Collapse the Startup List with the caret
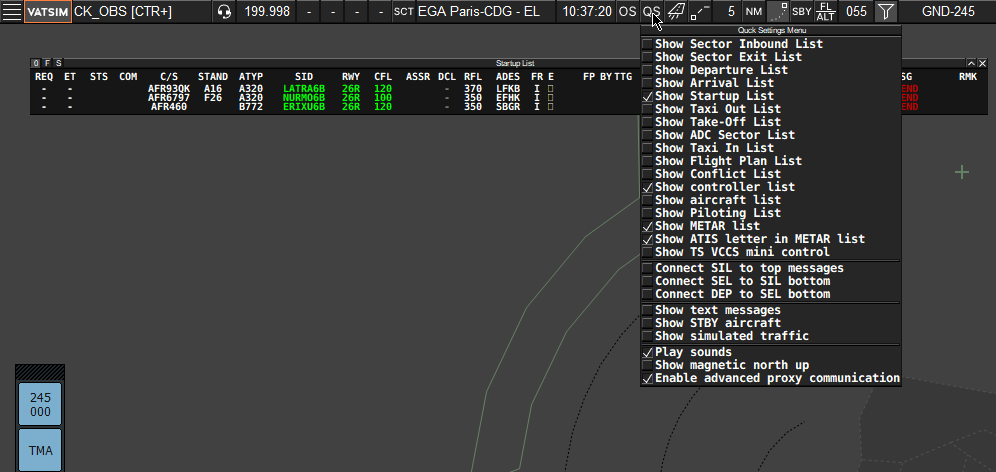 (x=971, y=63)
